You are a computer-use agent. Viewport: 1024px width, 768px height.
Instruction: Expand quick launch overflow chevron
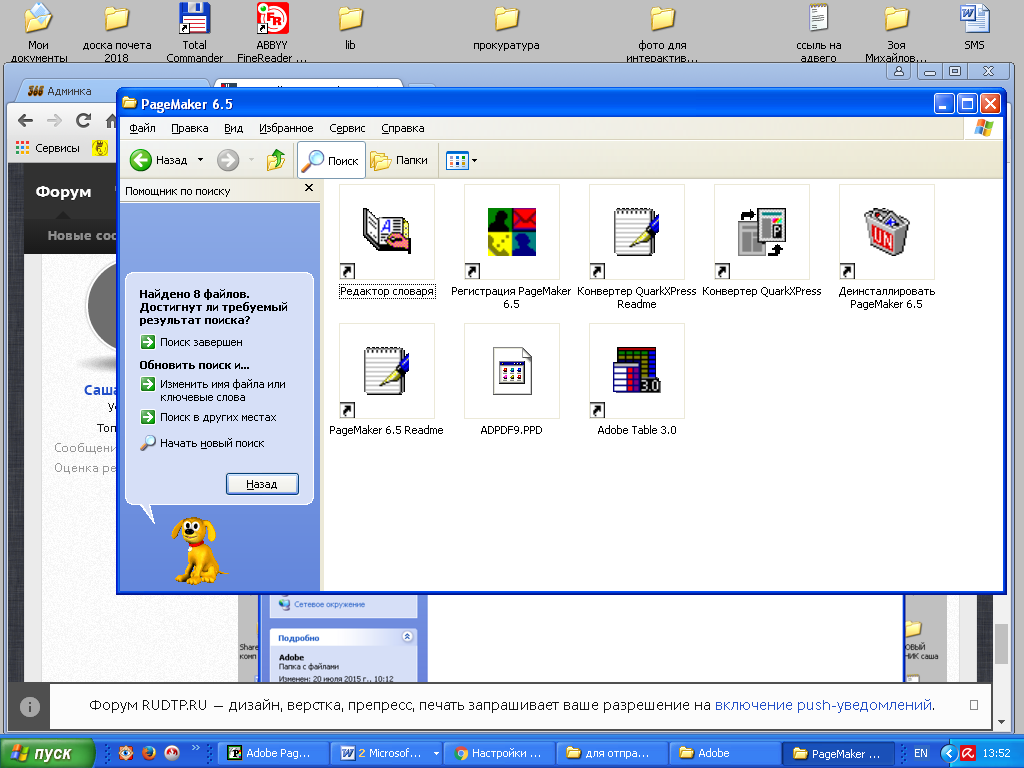pyautogui.click(x=195, y=748)
